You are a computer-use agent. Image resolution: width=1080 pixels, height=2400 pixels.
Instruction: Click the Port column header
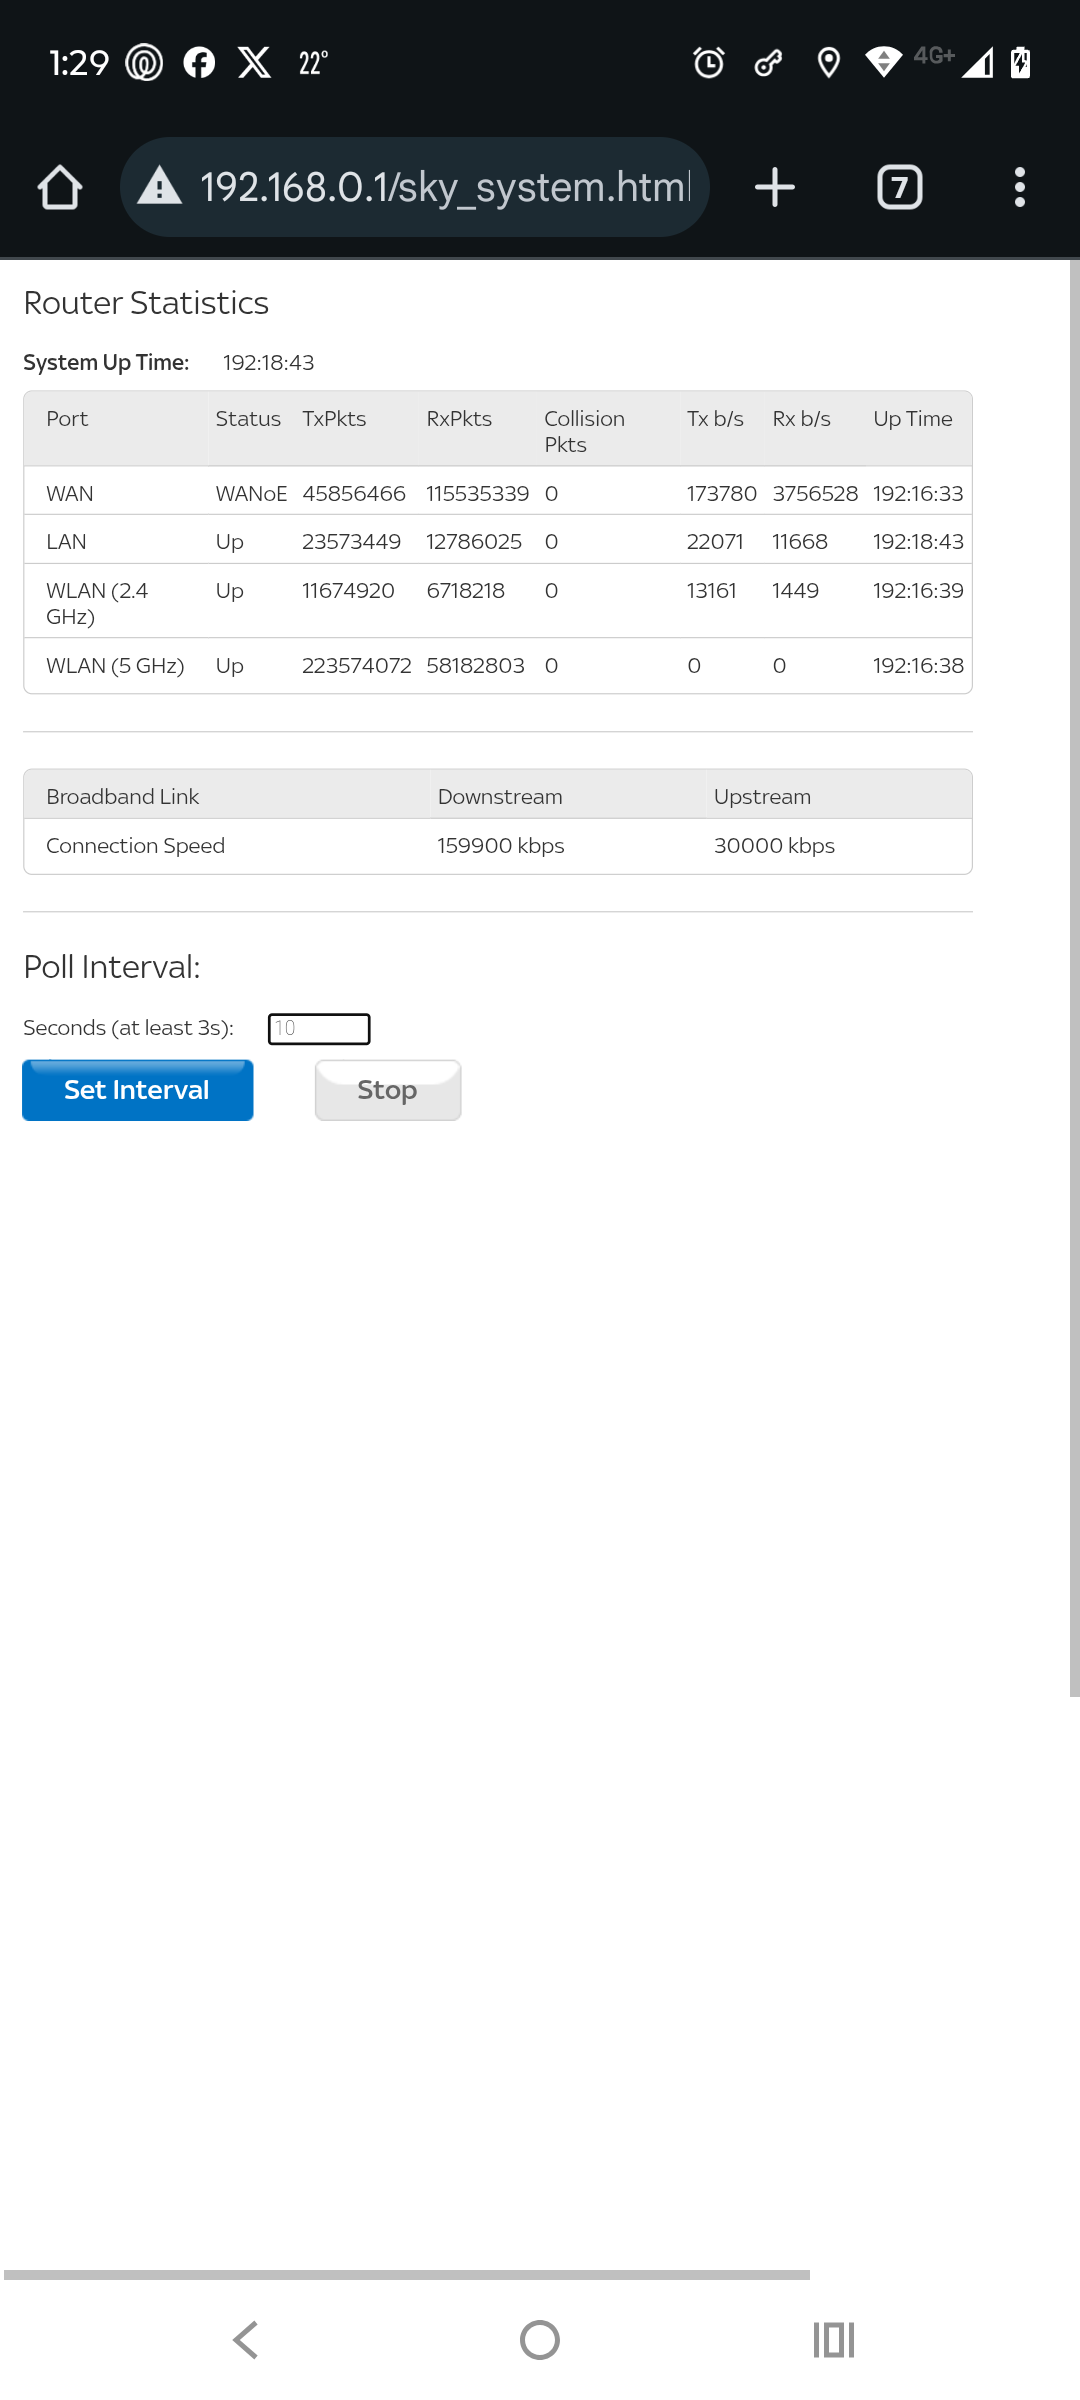coord(67,419)
